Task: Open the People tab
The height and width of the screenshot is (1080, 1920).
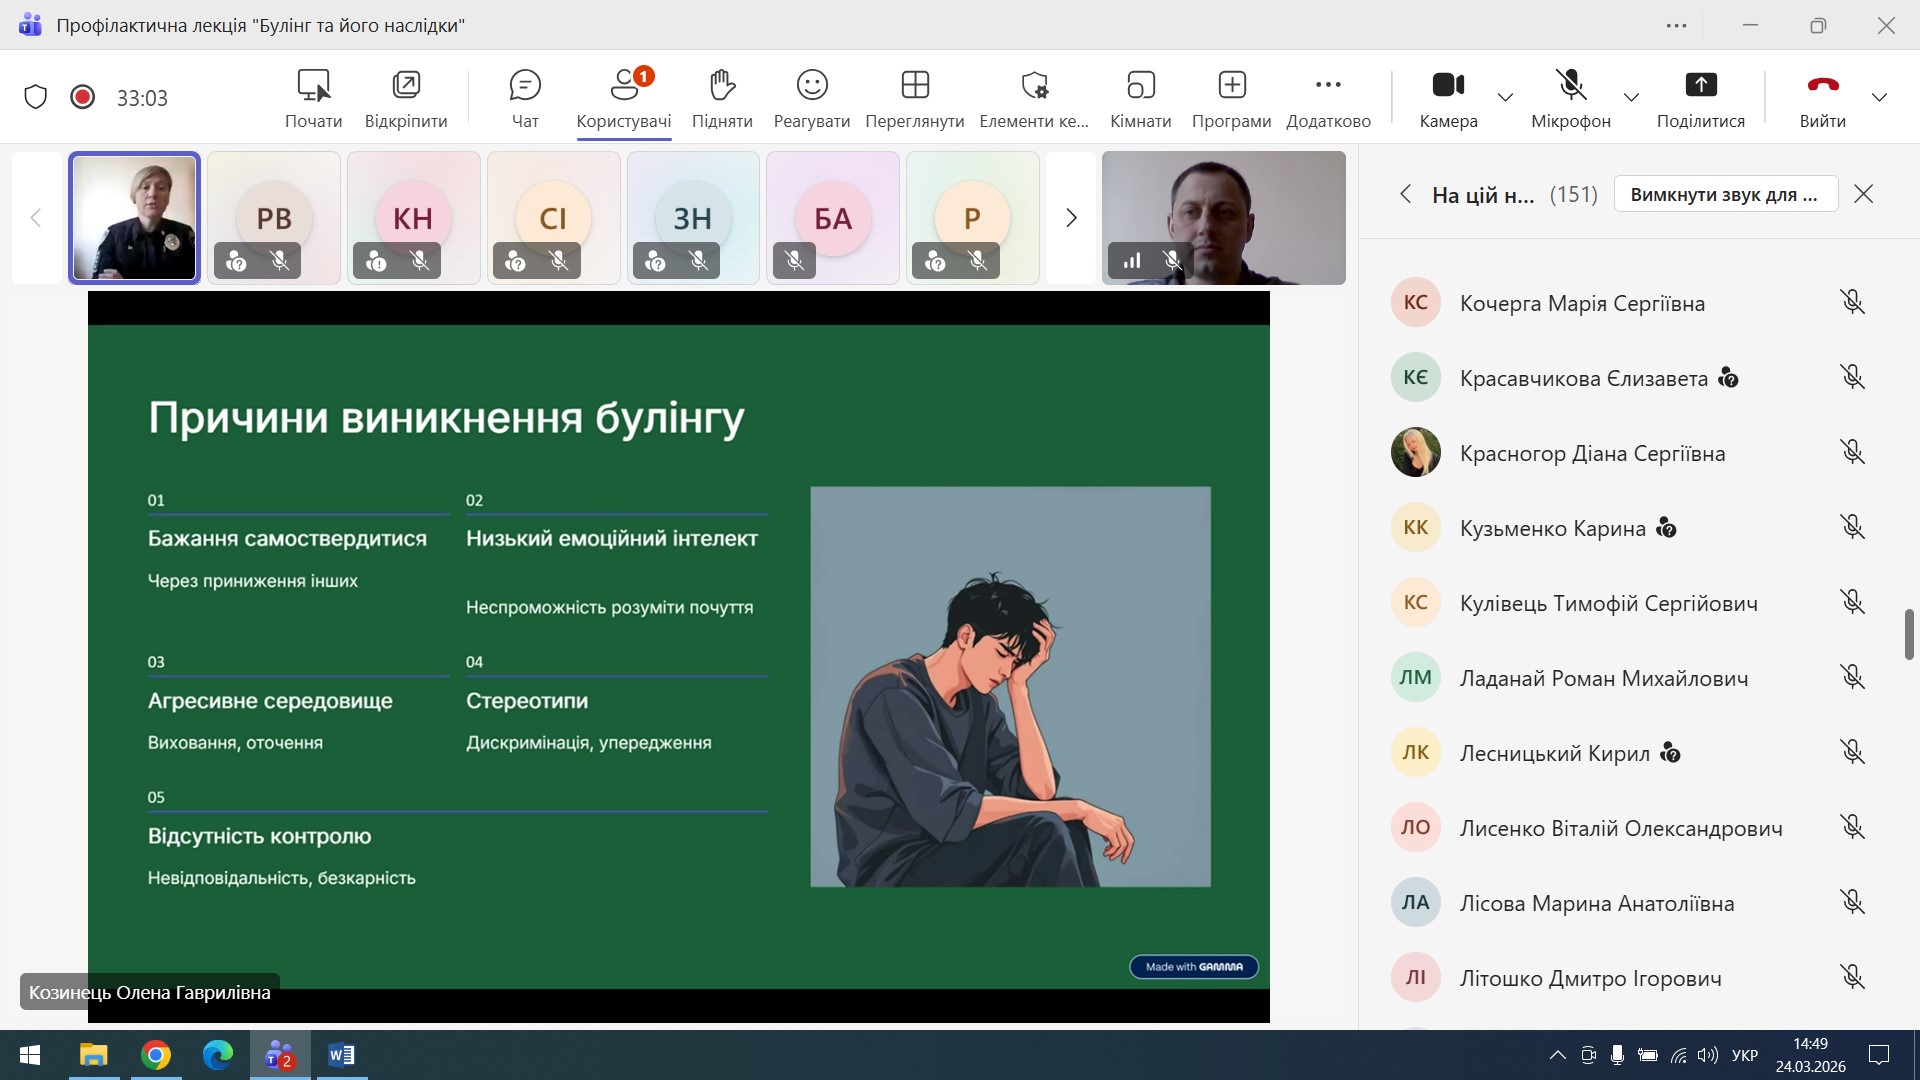Action: (x=624, y=86)
